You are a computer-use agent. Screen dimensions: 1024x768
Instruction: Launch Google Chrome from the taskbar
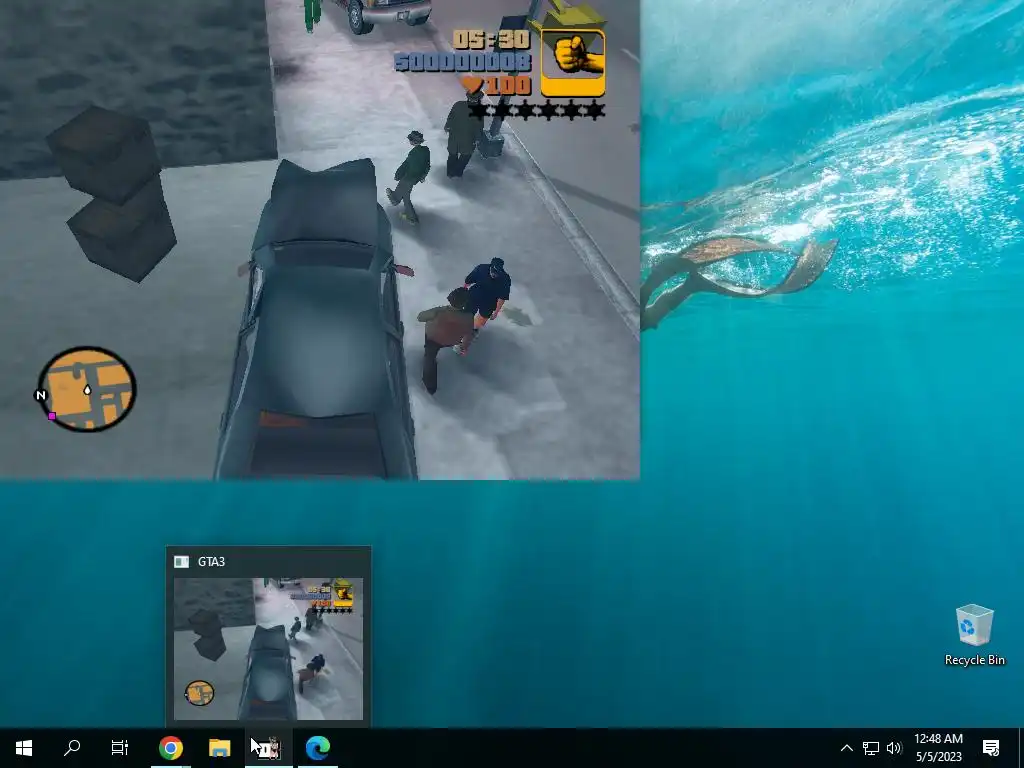[170, 748]
